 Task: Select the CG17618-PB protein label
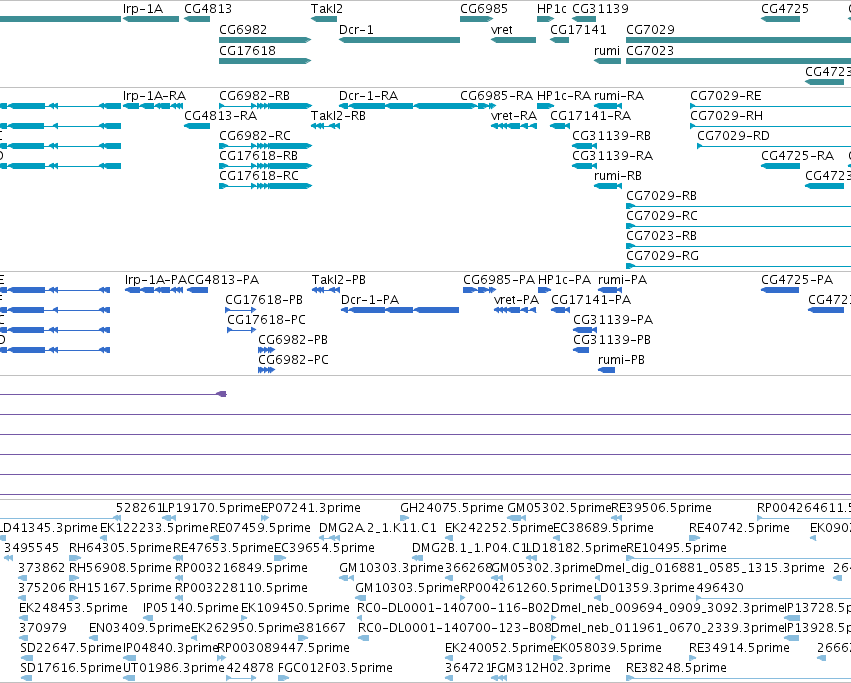(264, 300)
